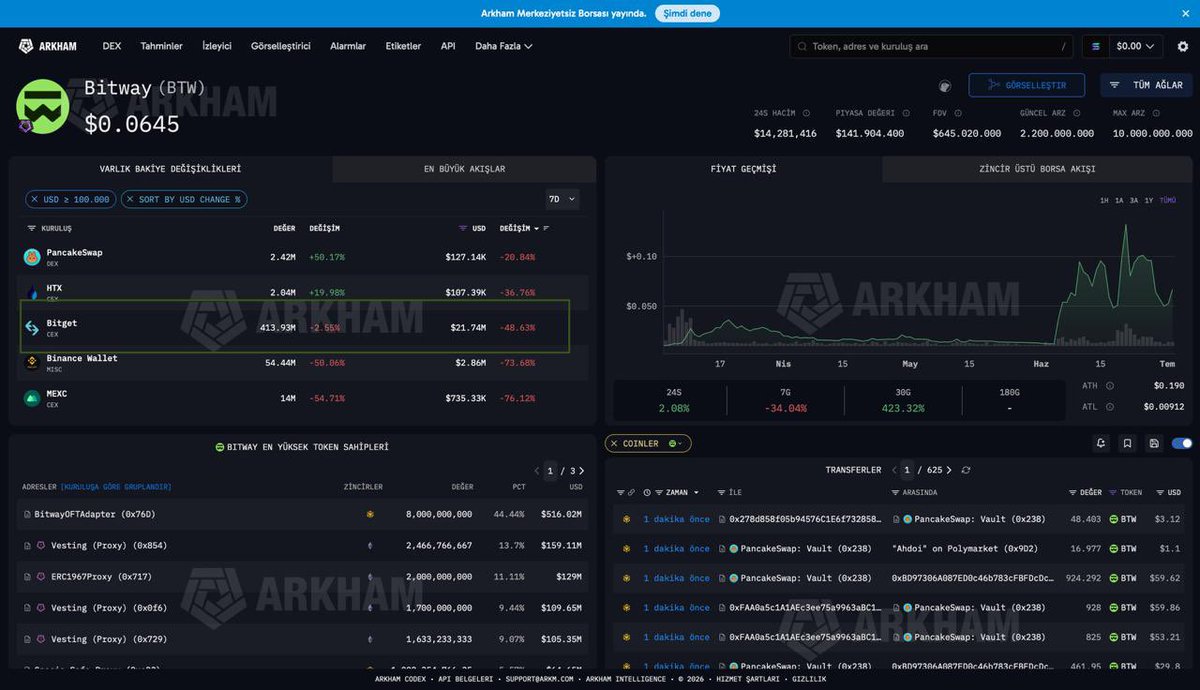Open the Daha Fazla menu
1200x690 pixels.
coord(503,46)
